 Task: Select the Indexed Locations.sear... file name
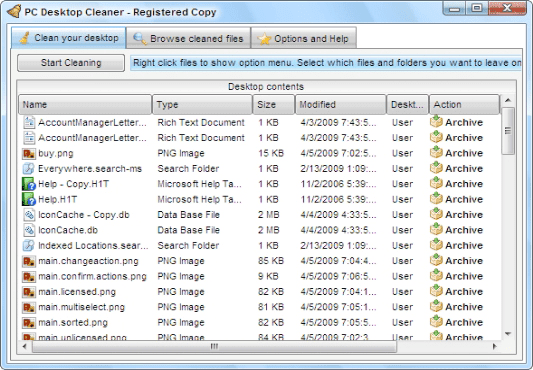click(x=93, y=246)
